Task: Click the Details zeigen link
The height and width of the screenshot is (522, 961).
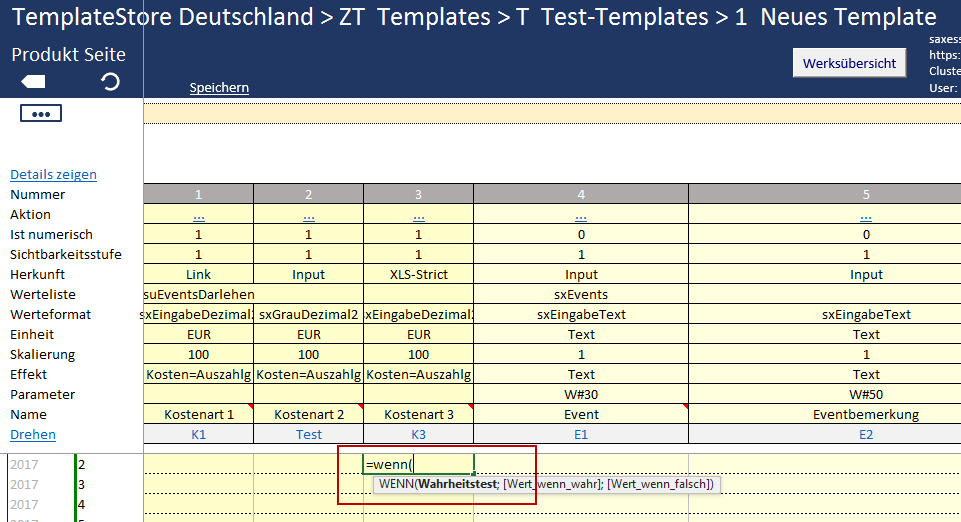Action: (x=53, y=174)
